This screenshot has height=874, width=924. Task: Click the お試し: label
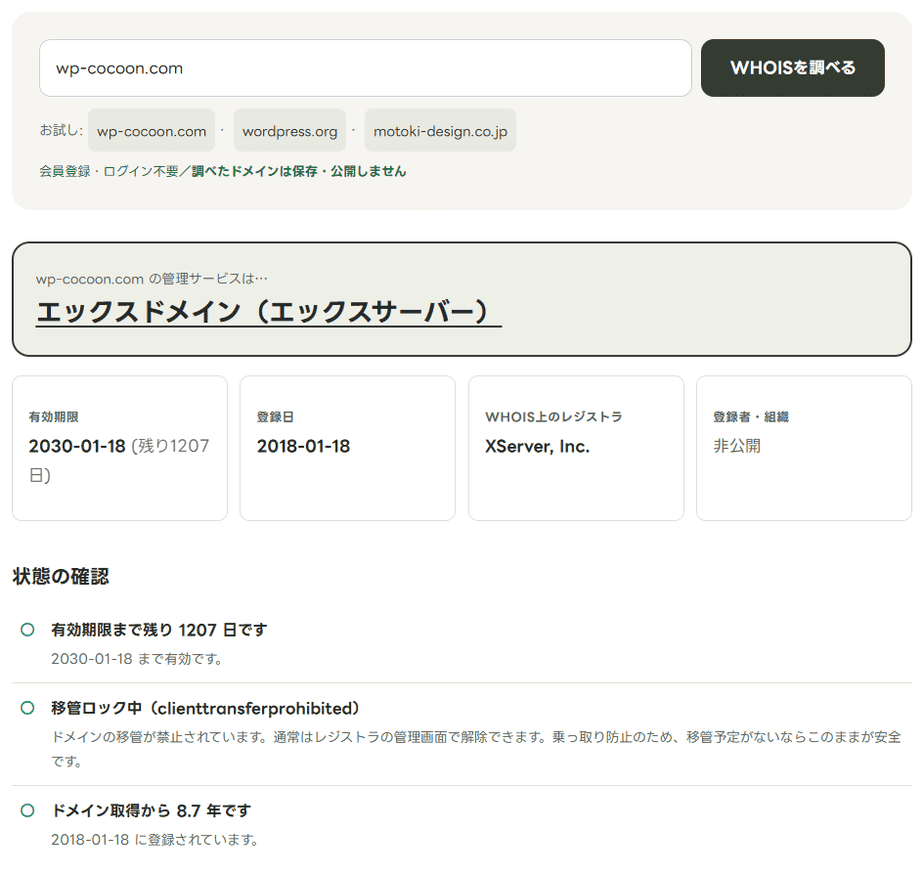click(x=61, y=130)
